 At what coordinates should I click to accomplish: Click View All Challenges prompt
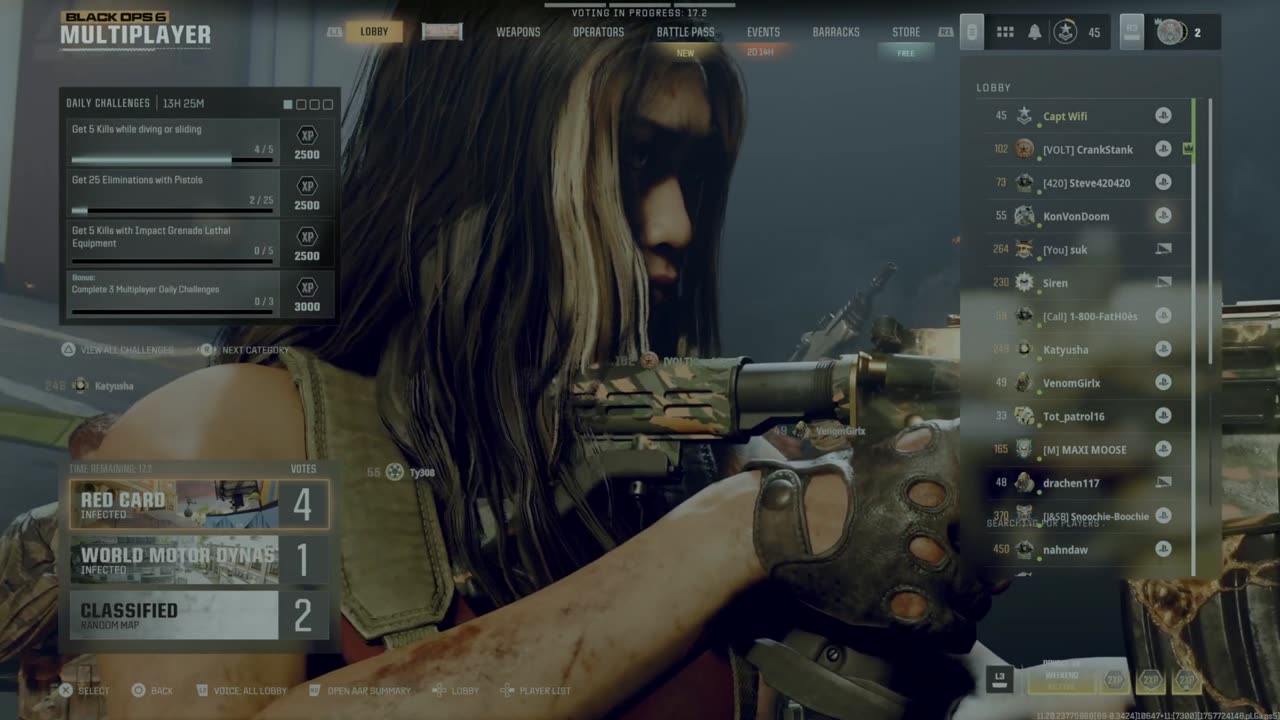pos(117,350)
